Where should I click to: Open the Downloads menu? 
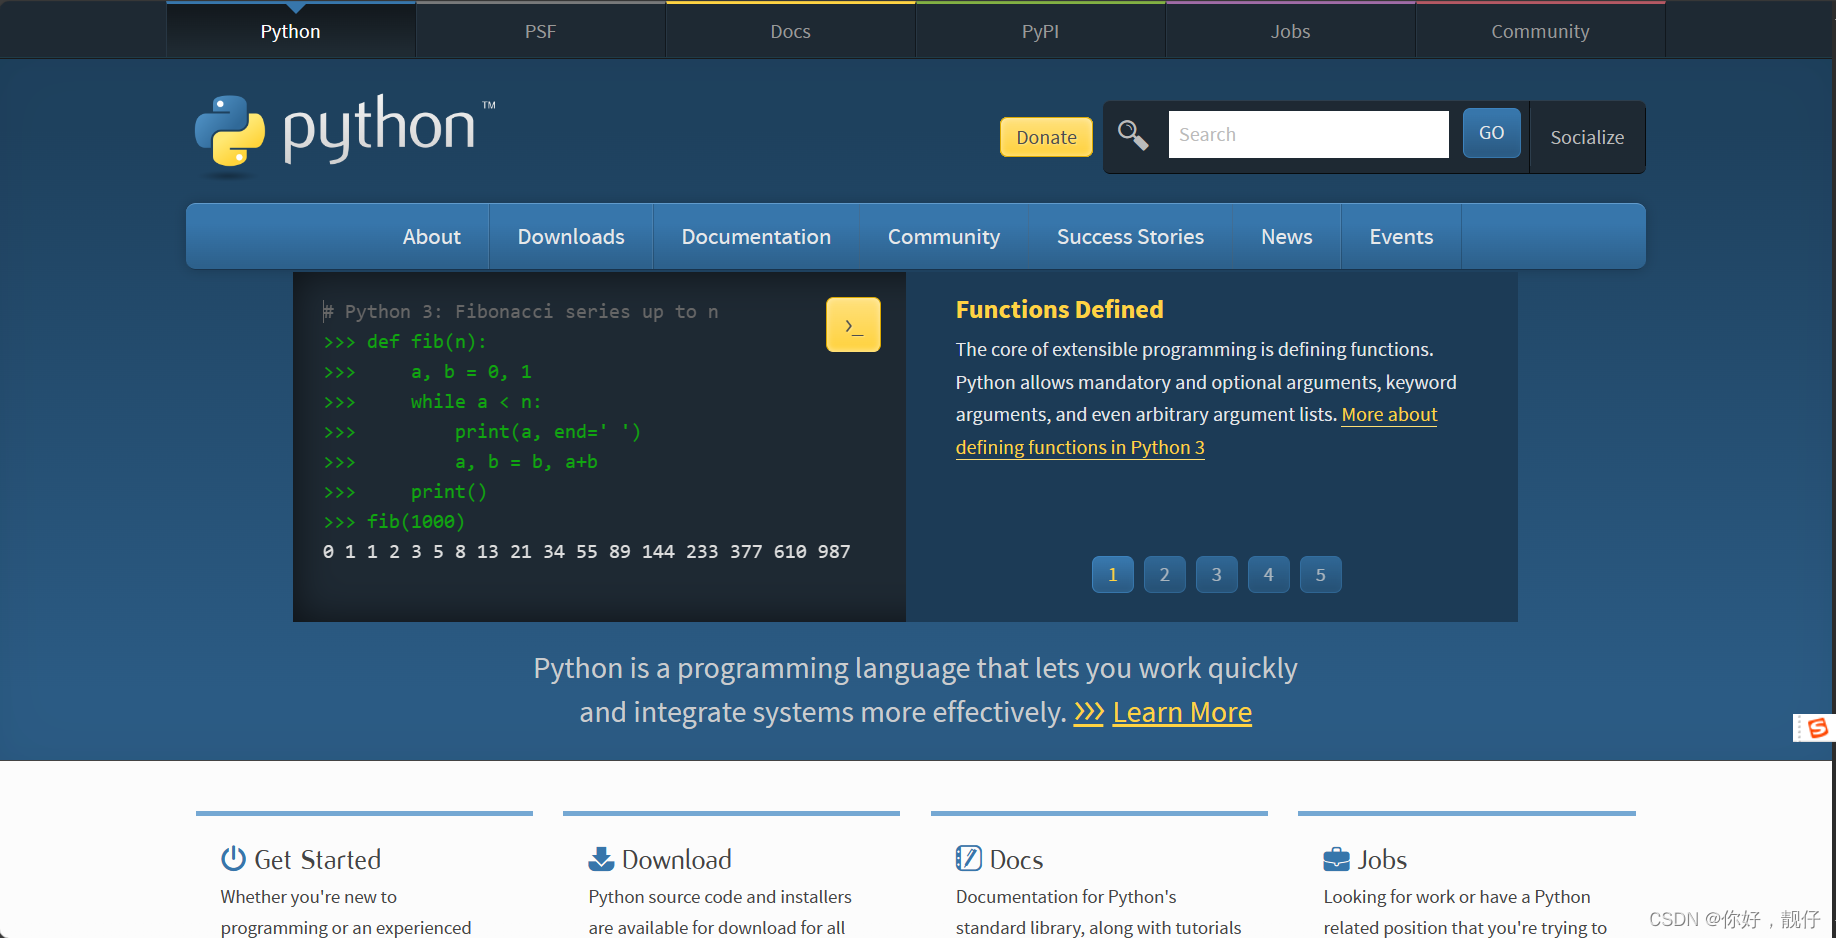point(571,236)
